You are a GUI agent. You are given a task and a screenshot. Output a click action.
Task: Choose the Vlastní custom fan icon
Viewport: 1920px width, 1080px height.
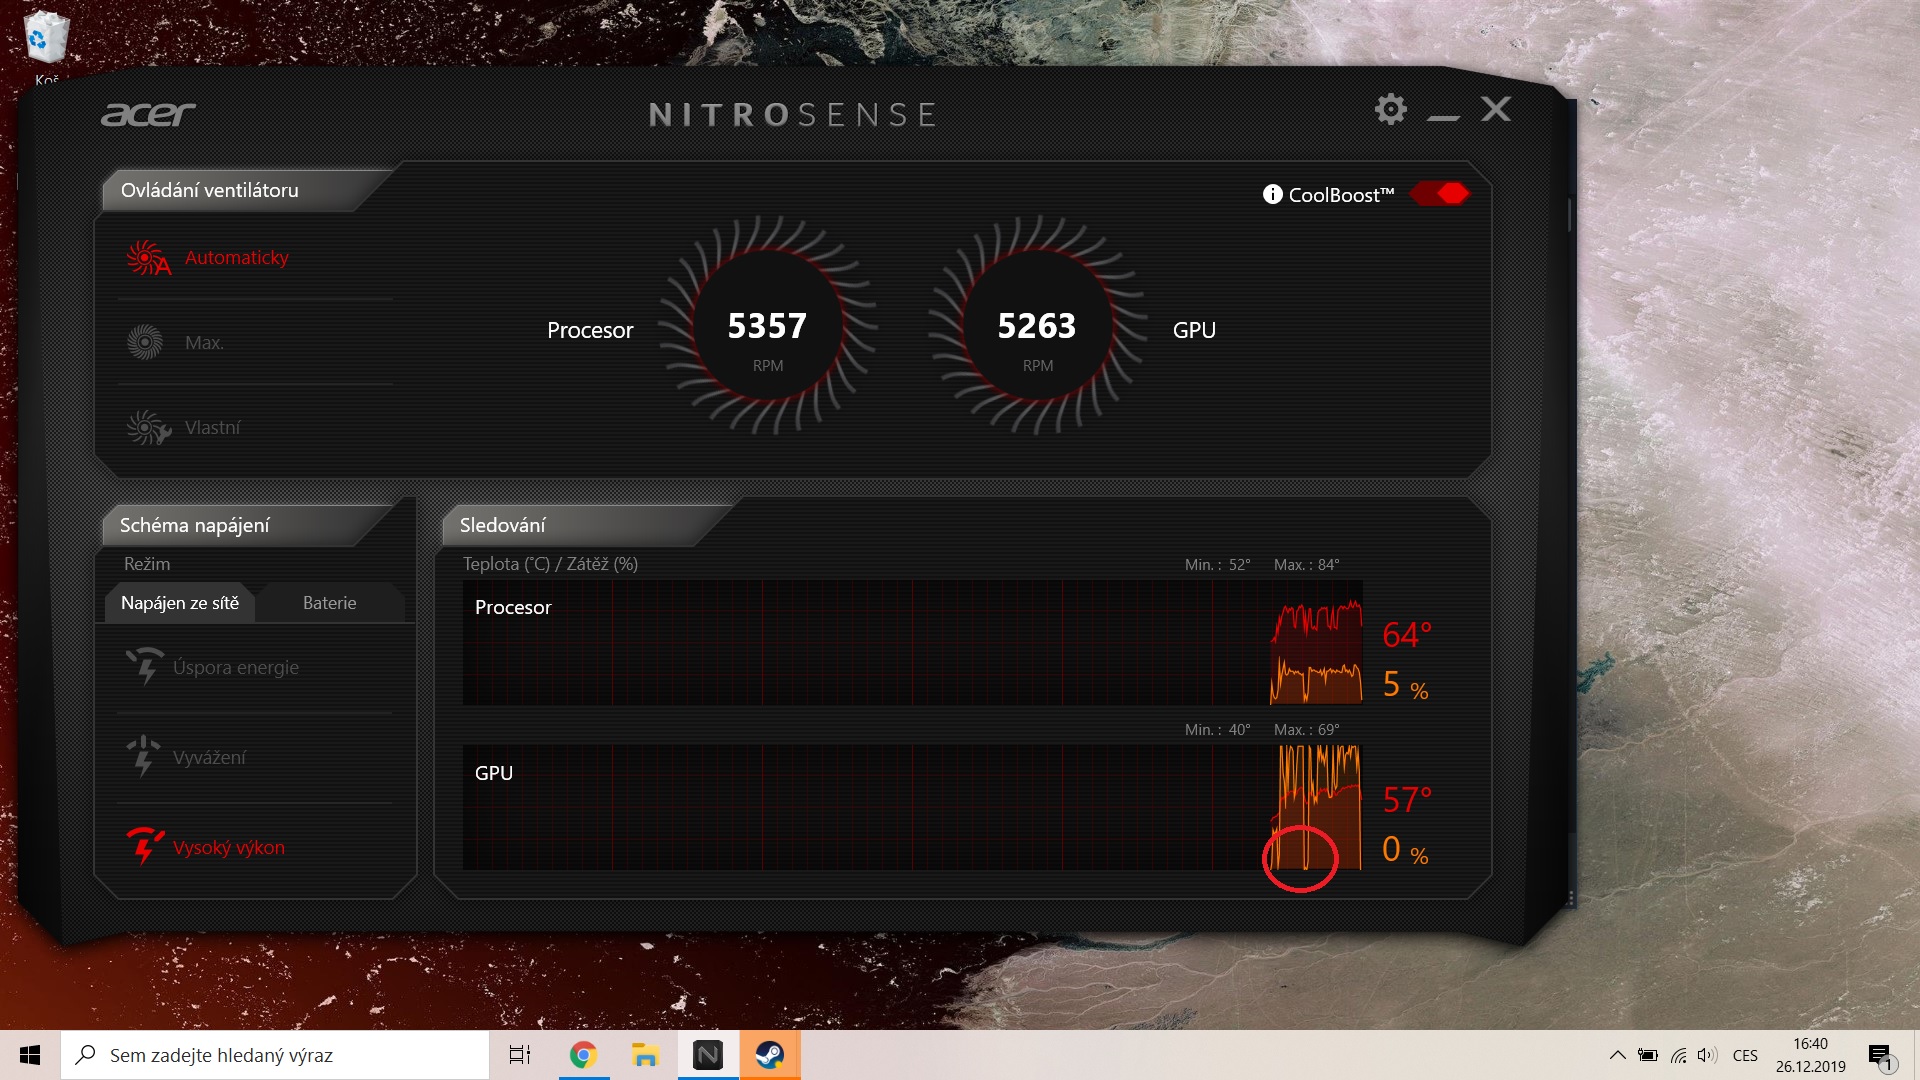147,427
